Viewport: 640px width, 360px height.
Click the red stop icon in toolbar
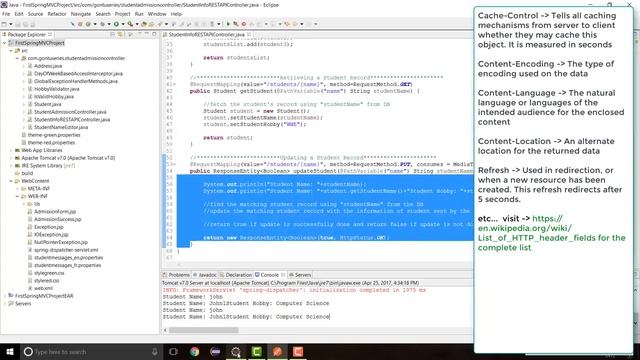coord(244,24)
